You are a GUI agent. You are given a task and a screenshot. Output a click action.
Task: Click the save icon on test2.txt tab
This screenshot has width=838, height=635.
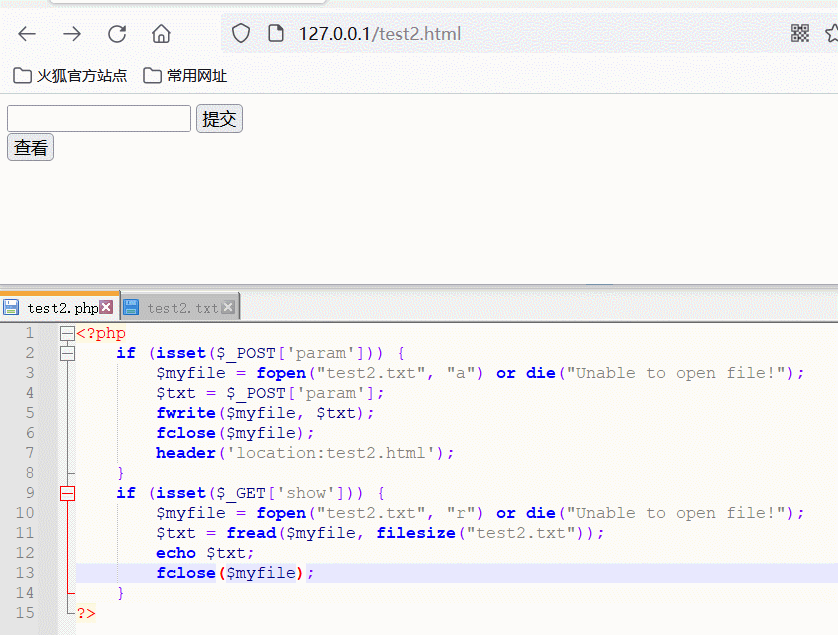pos(131,307)
